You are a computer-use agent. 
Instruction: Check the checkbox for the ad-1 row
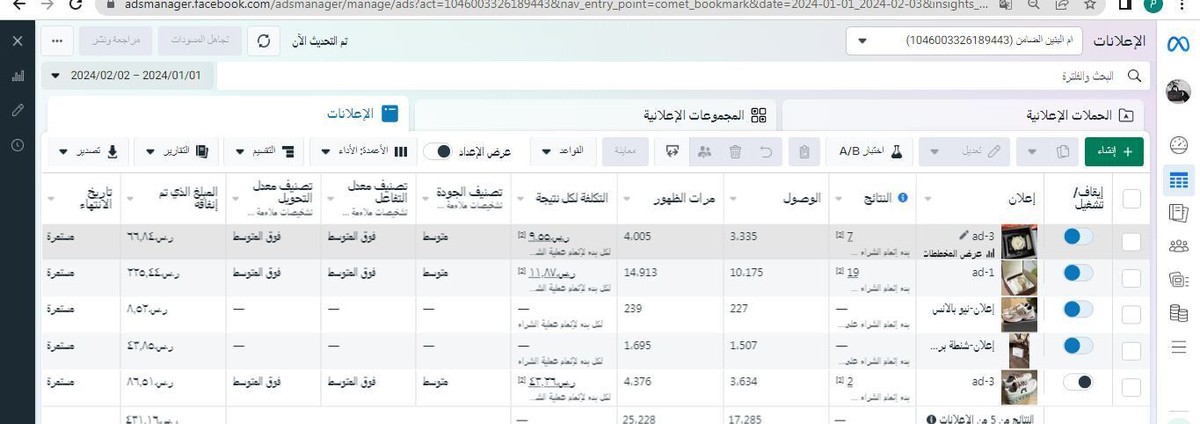pyautogui.click(x=1131, y=278)
